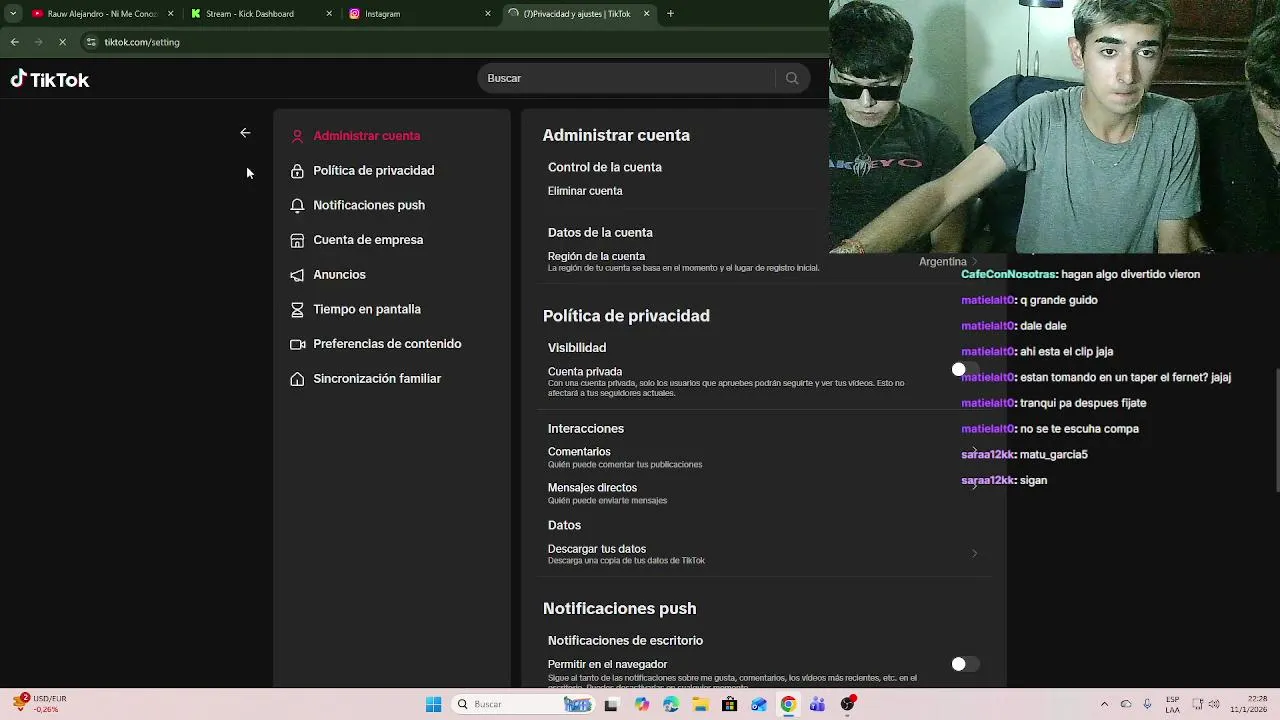1280x720 pixels.
Task: Close the Instagram tab
Action: pos(488,14)
